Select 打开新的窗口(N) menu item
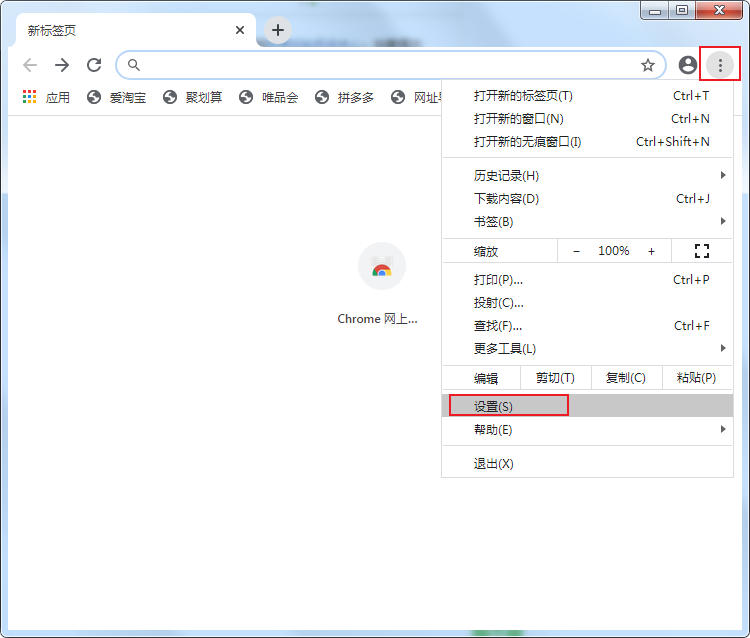 tap(587, 119)
